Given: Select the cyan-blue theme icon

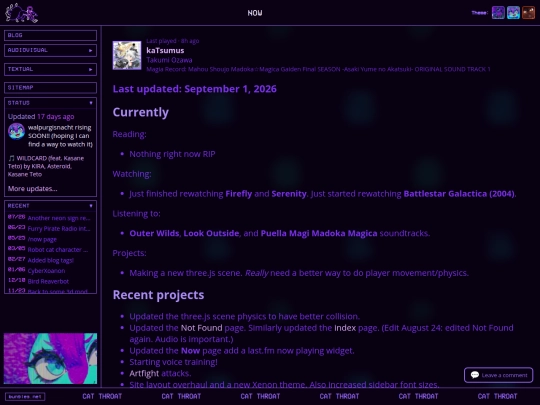Looking at the screenshot, I should pos(513,13).
